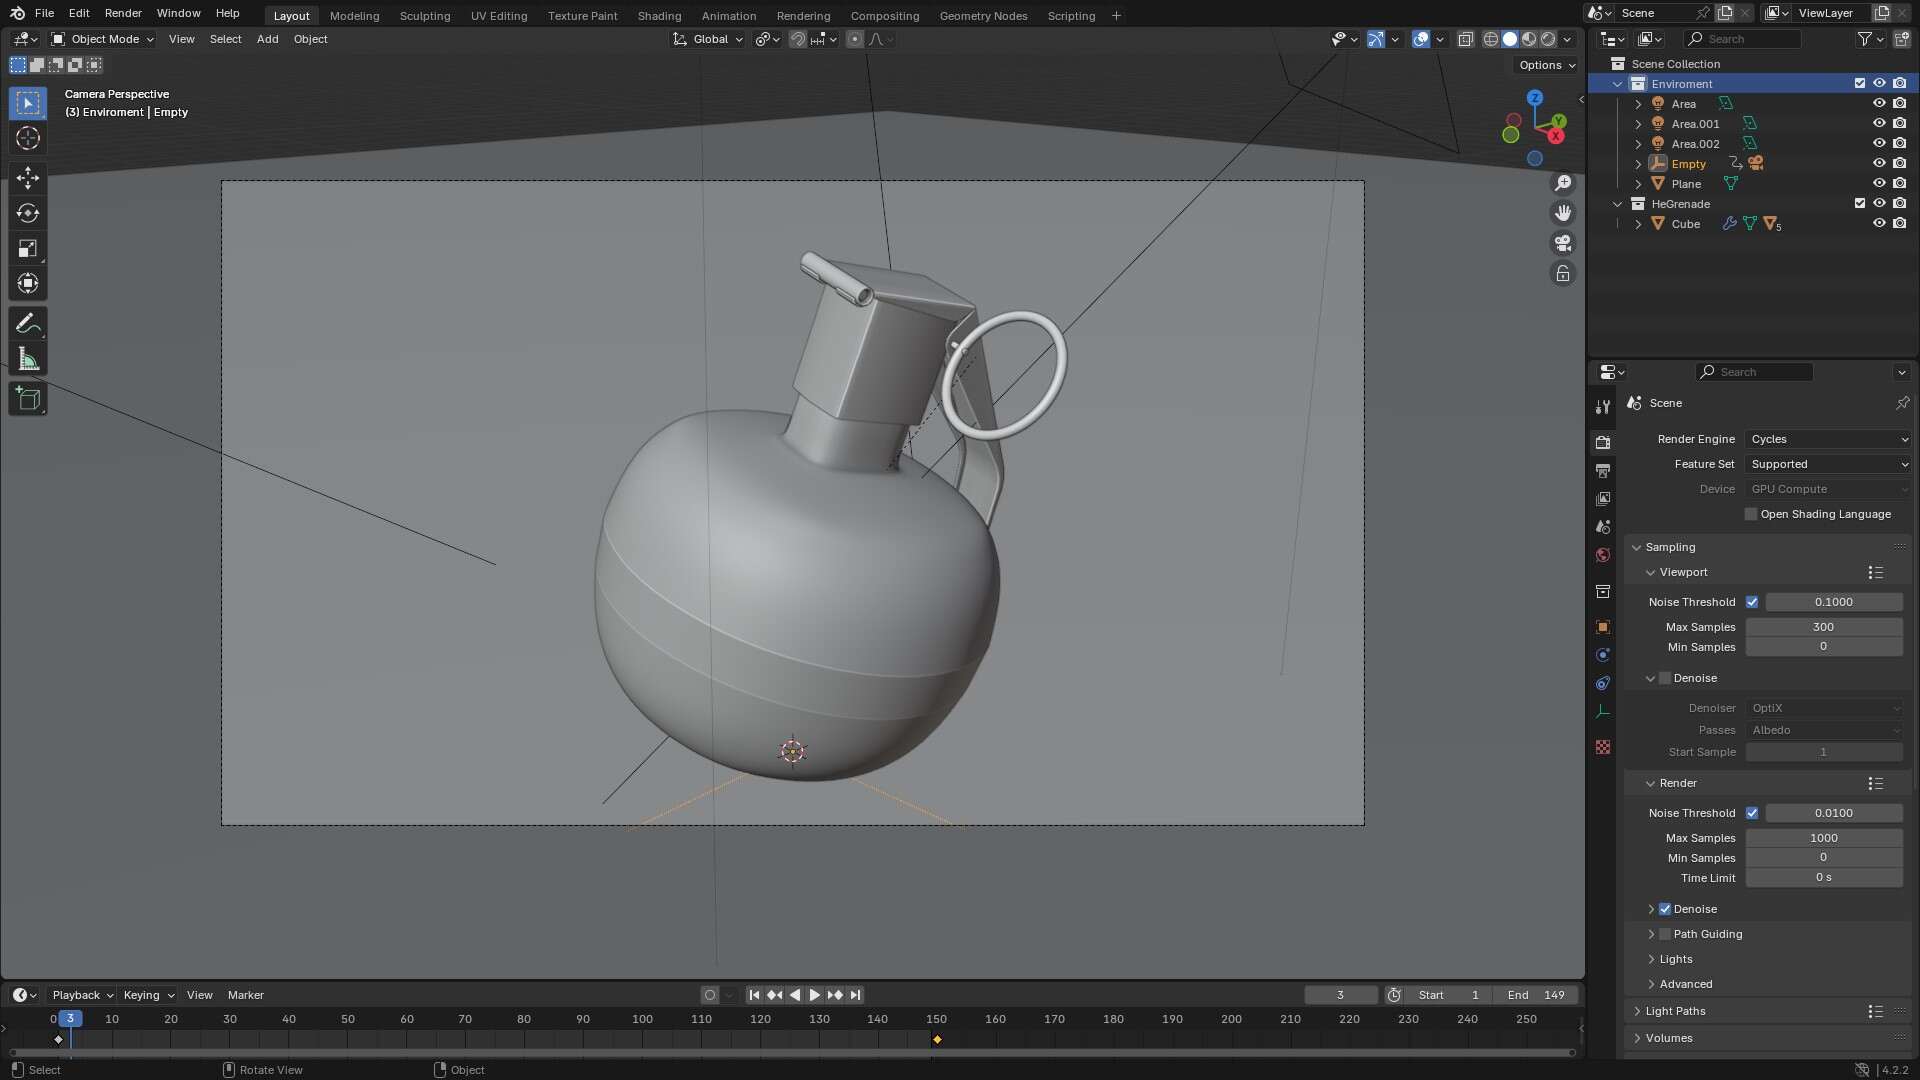
Task: Toggle X-Ray display
Action: click(x=1465, y=39)
